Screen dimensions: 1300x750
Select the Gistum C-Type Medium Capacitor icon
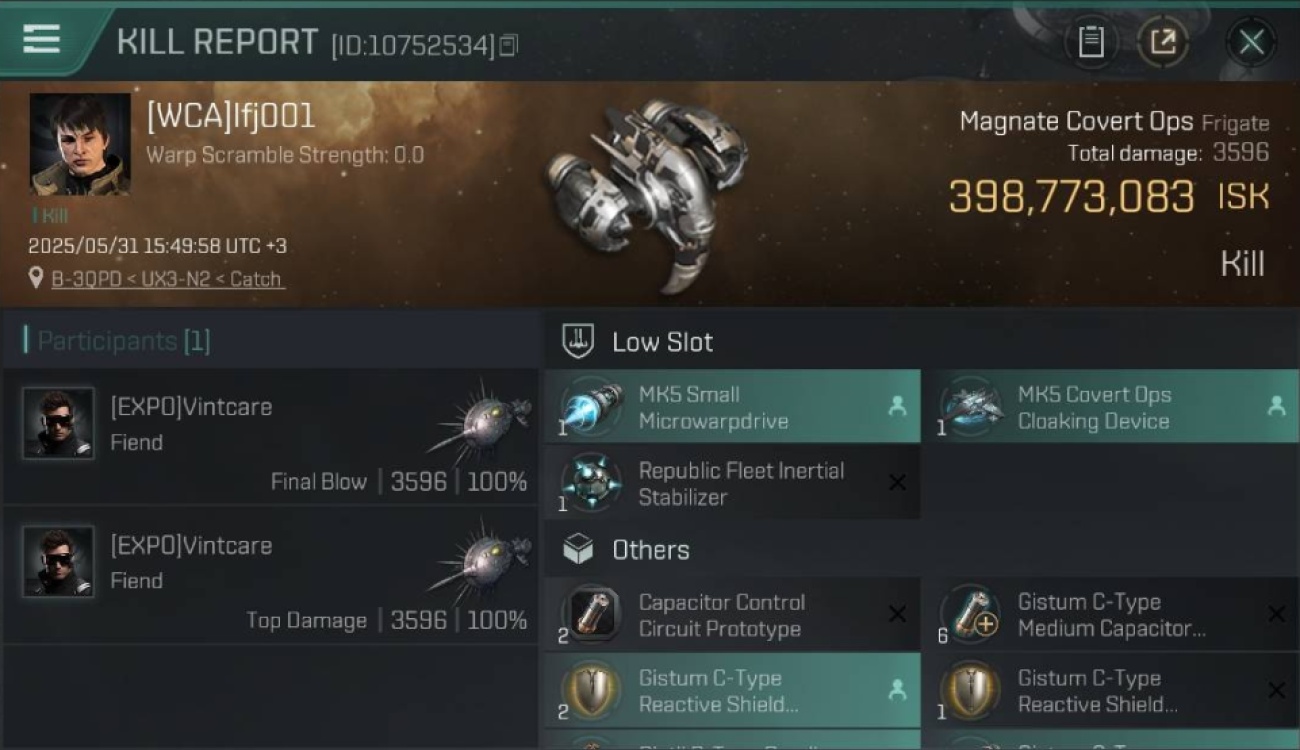[x=970, y=615]
